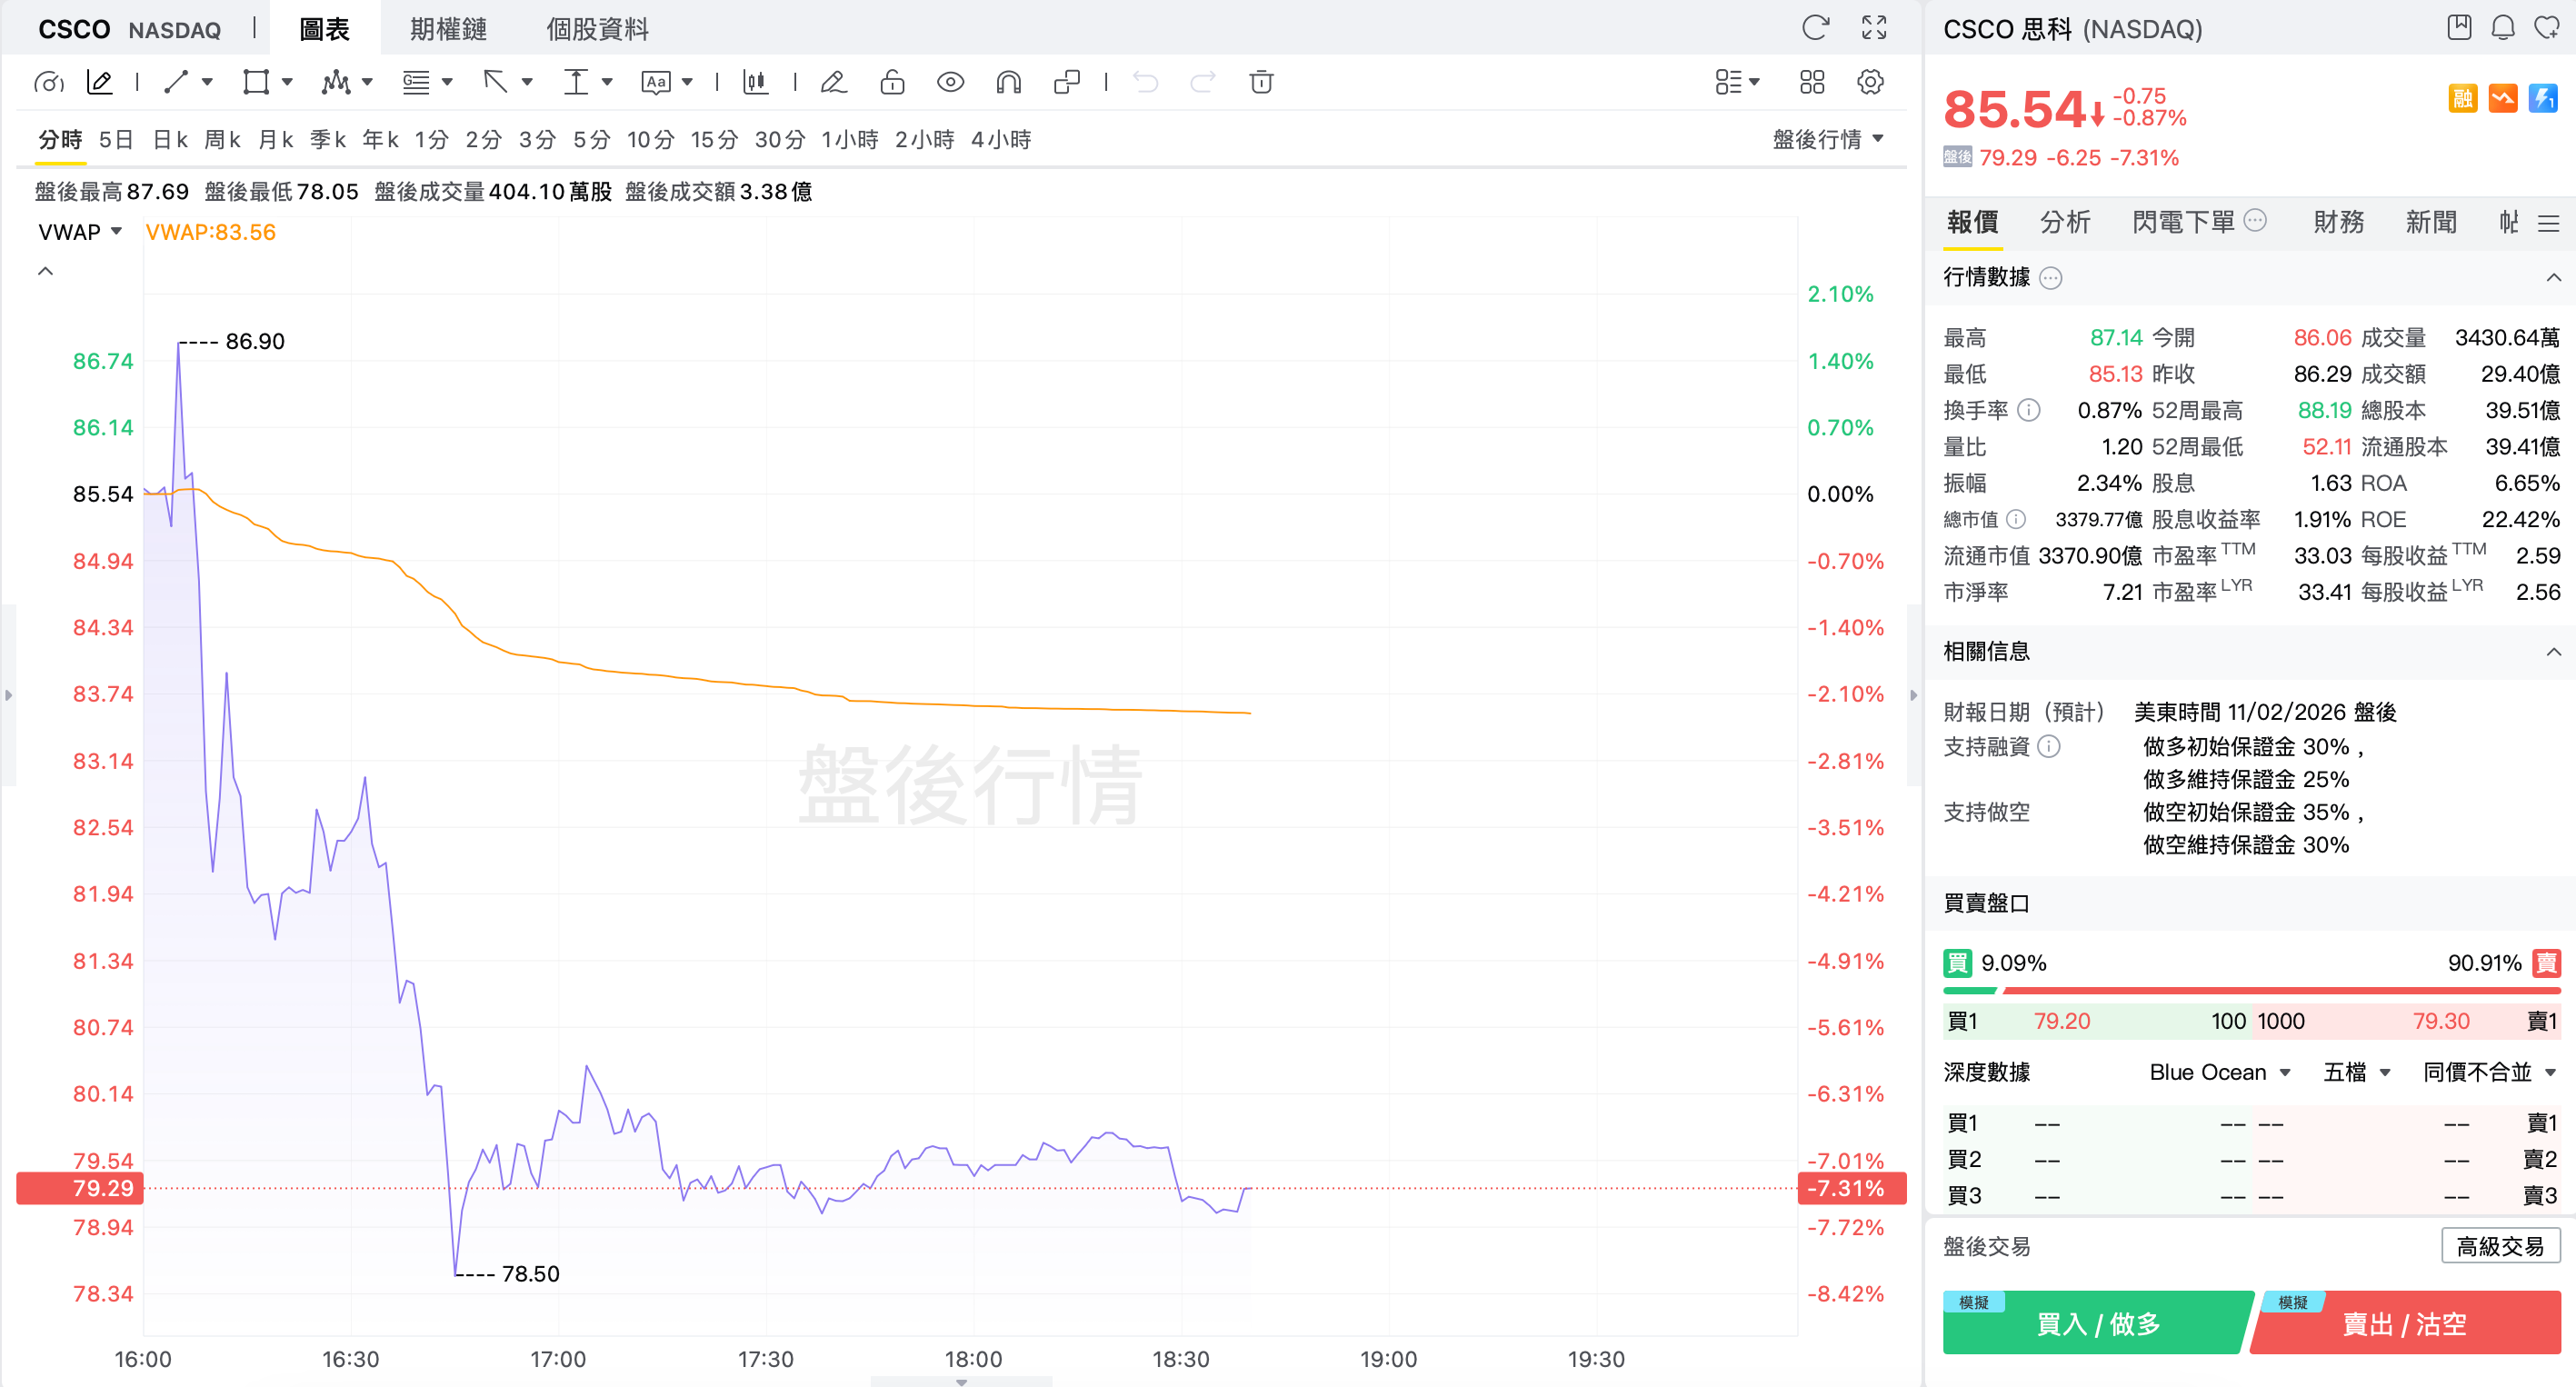Viewport: 2576px width, 1387px height.
Task: Select the magnet snap tool
Action: (x=1008, y=82)
